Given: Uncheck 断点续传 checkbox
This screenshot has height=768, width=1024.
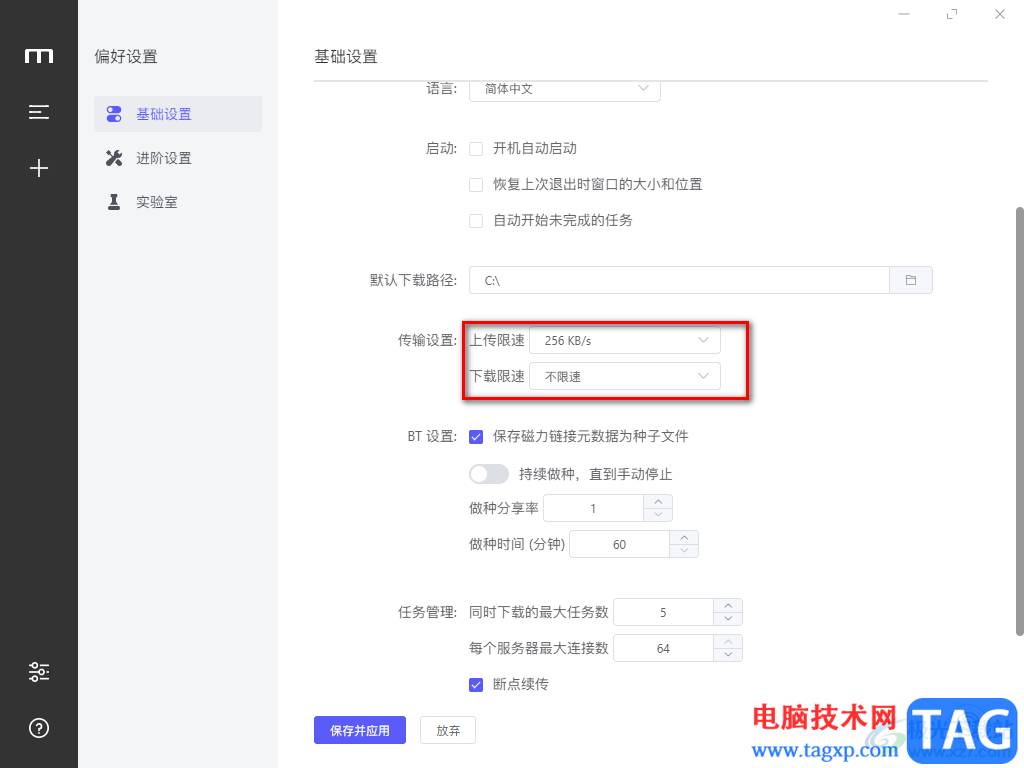Looking at the screenshot, I should pyautogui.click(x=476, y=684).
